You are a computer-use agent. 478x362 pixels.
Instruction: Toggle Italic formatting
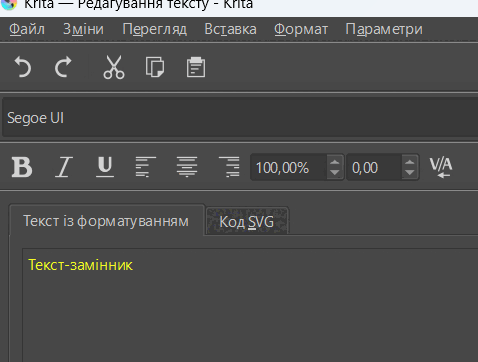pyautogui.click(x=64, y=167)
